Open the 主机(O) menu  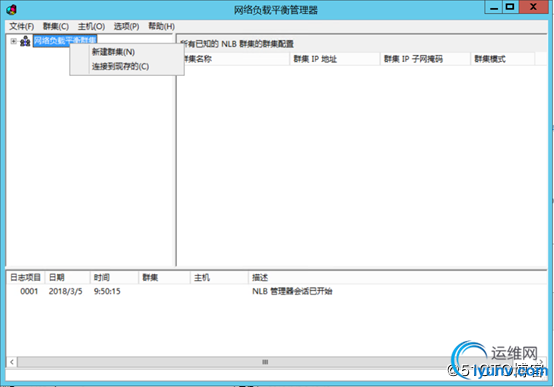[x=91, y=27]
